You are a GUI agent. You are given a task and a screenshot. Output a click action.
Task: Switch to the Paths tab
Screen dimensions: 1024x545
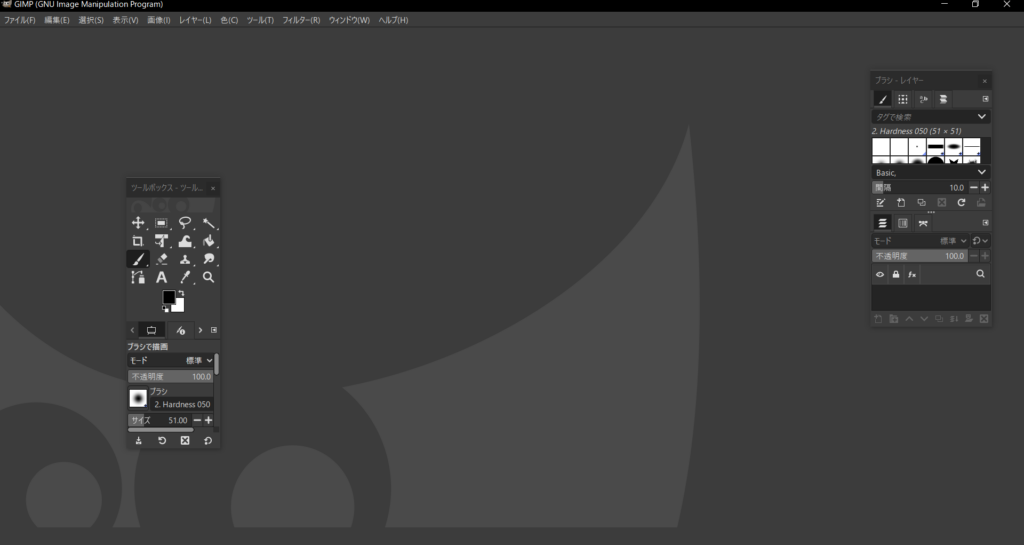923,223
